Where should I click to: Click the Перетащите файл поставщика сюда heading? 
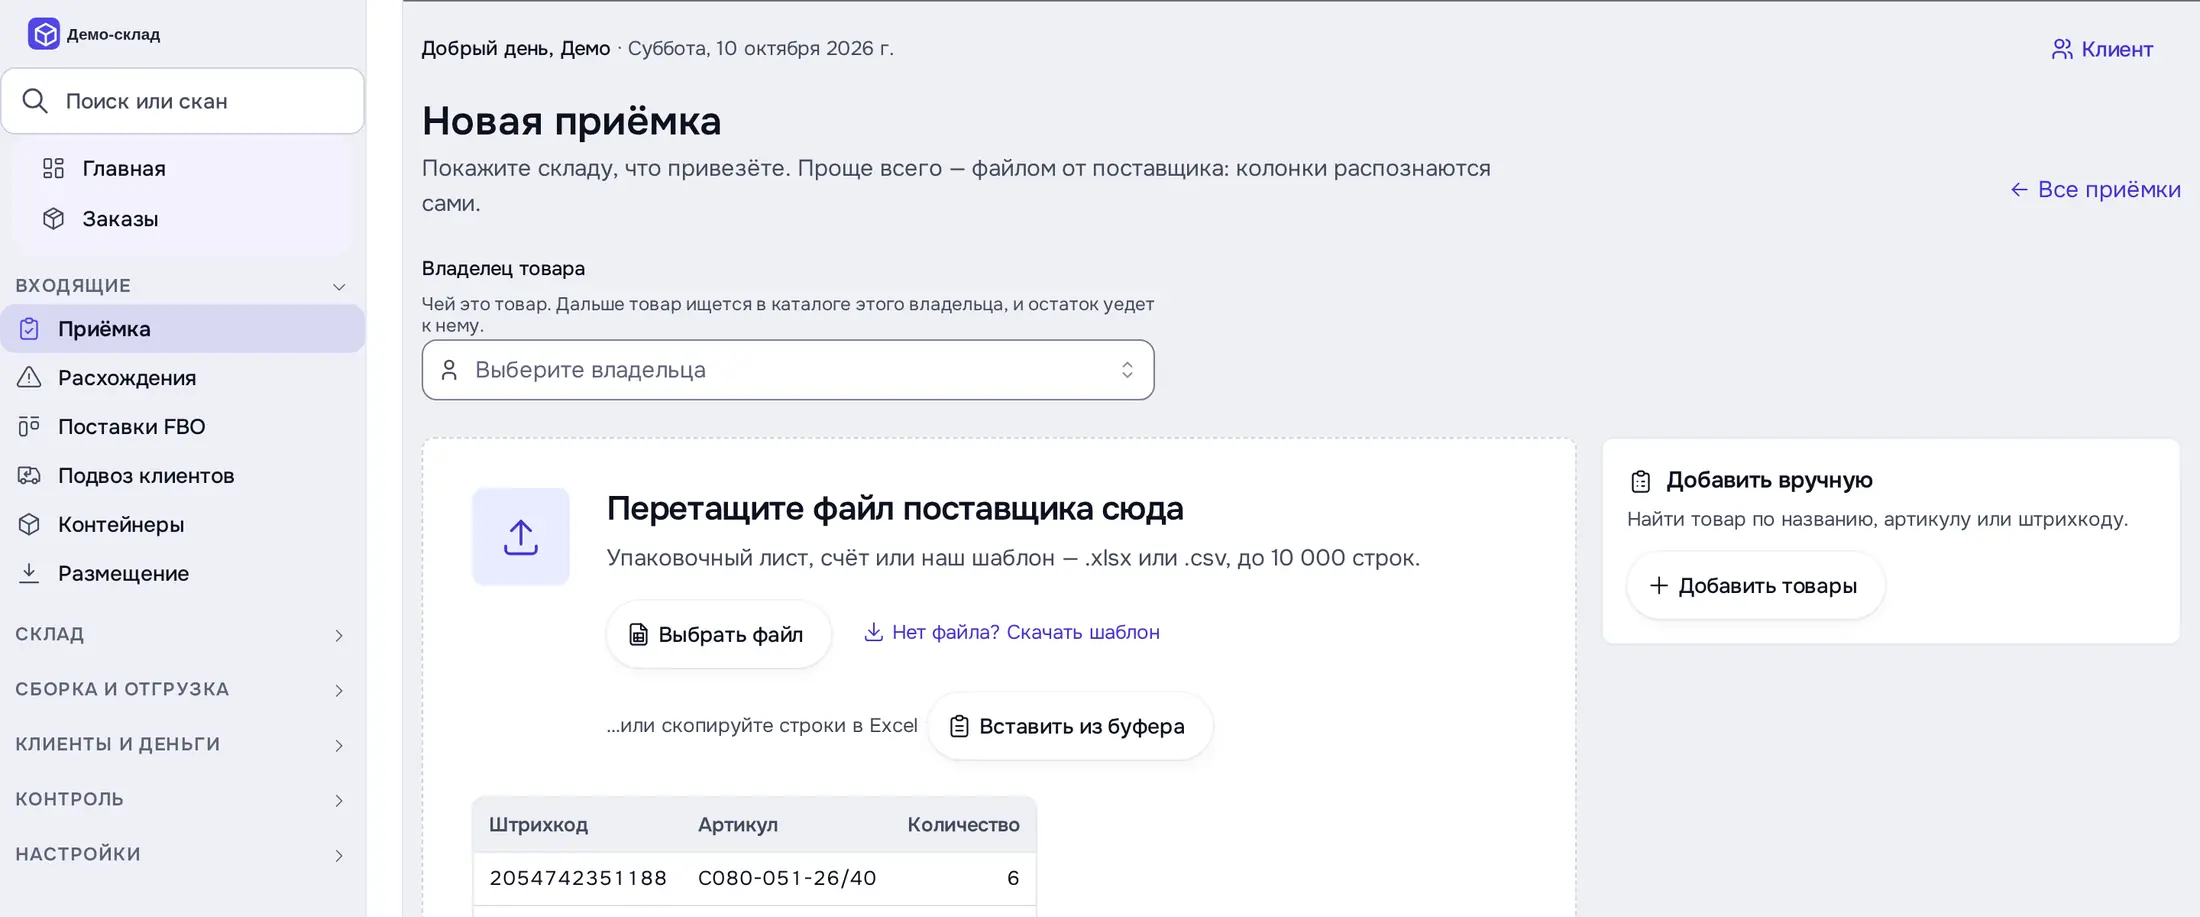point(895,508)
